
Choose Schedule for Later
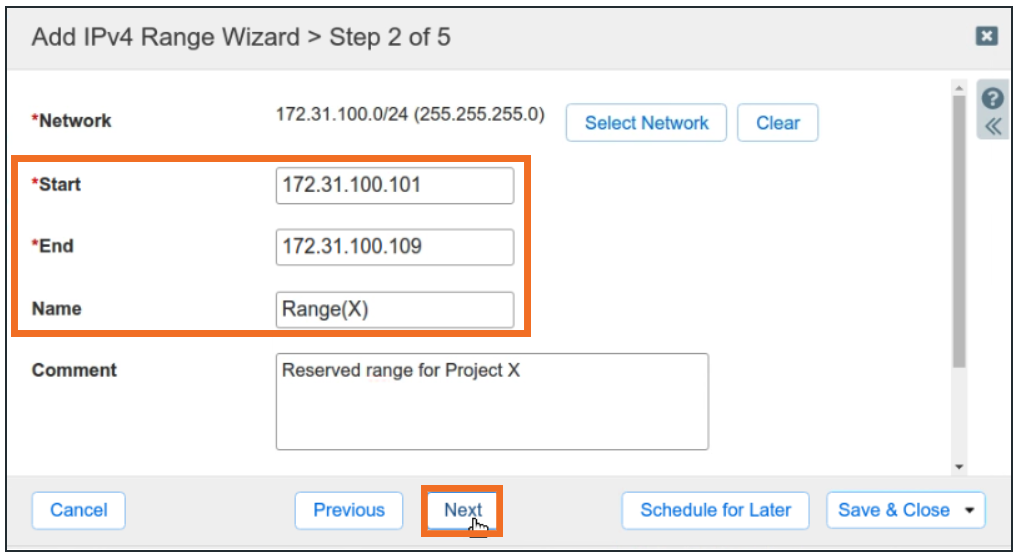[715, 510]
